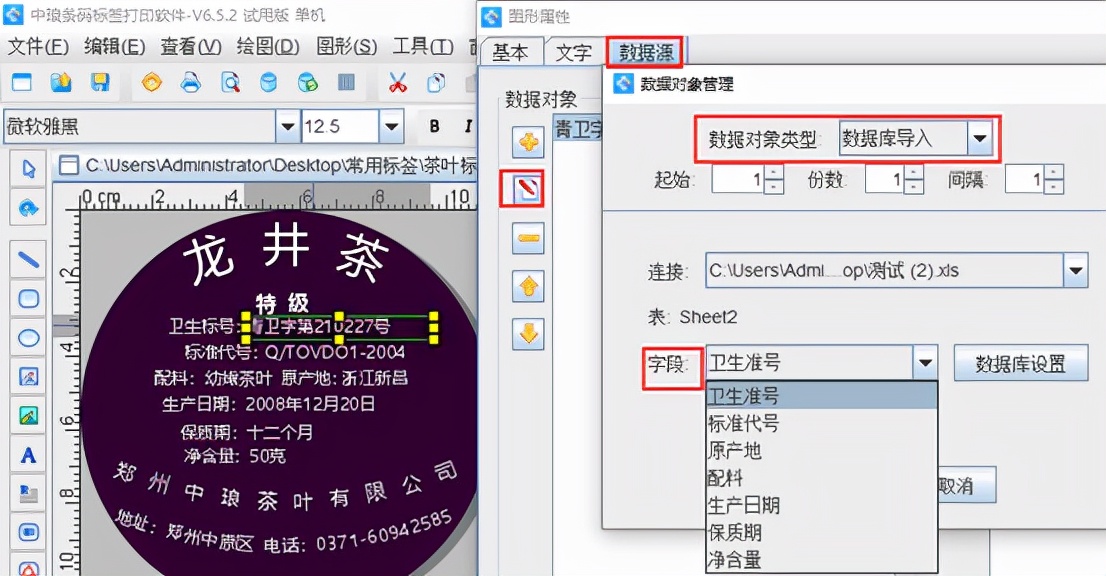Choose 保质期 from the field list
The height and width of the screenshot is (576, 1106).
[822, 532]
